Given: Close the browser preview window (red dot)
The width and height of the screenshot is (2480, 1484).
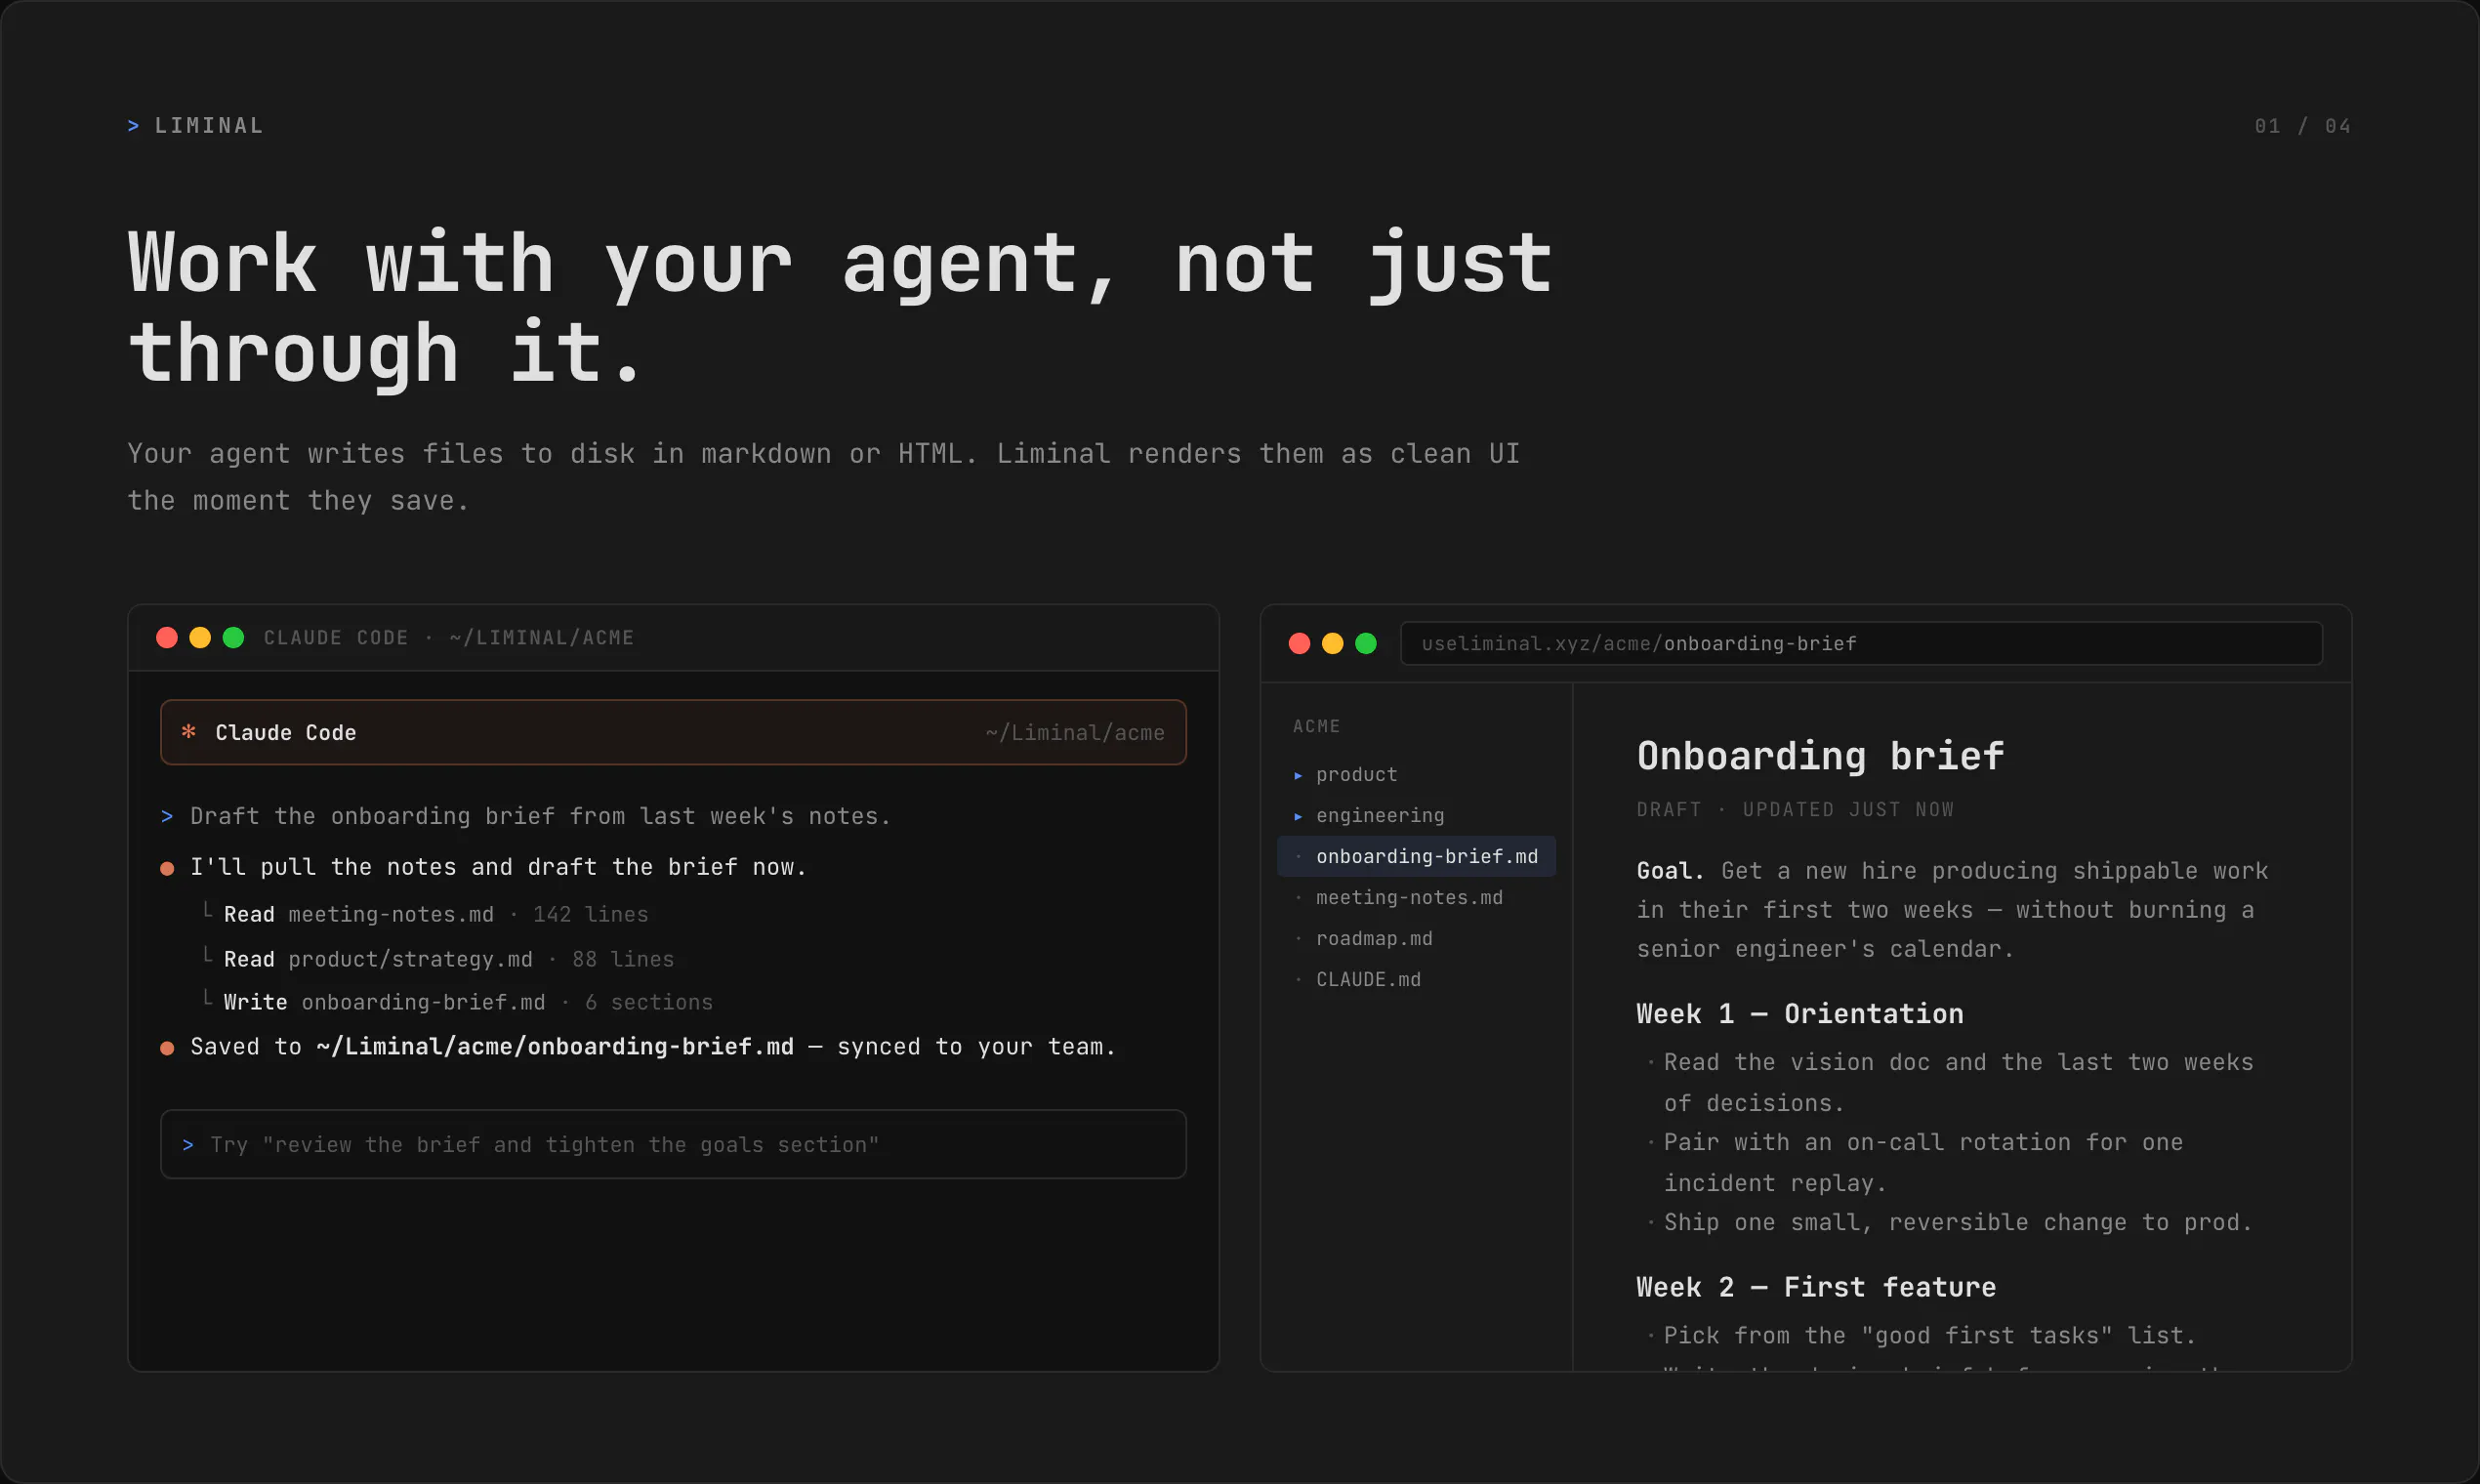Looking at the screenshot, I should click(x=1299, y=643).
